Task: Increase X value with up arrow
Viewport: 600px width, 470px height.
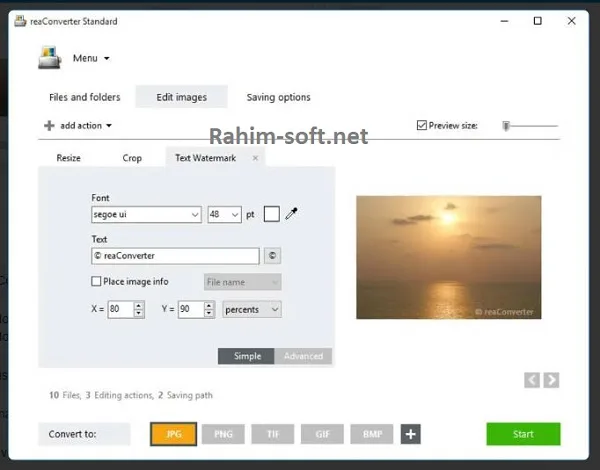Action: [x=139, y=305]
